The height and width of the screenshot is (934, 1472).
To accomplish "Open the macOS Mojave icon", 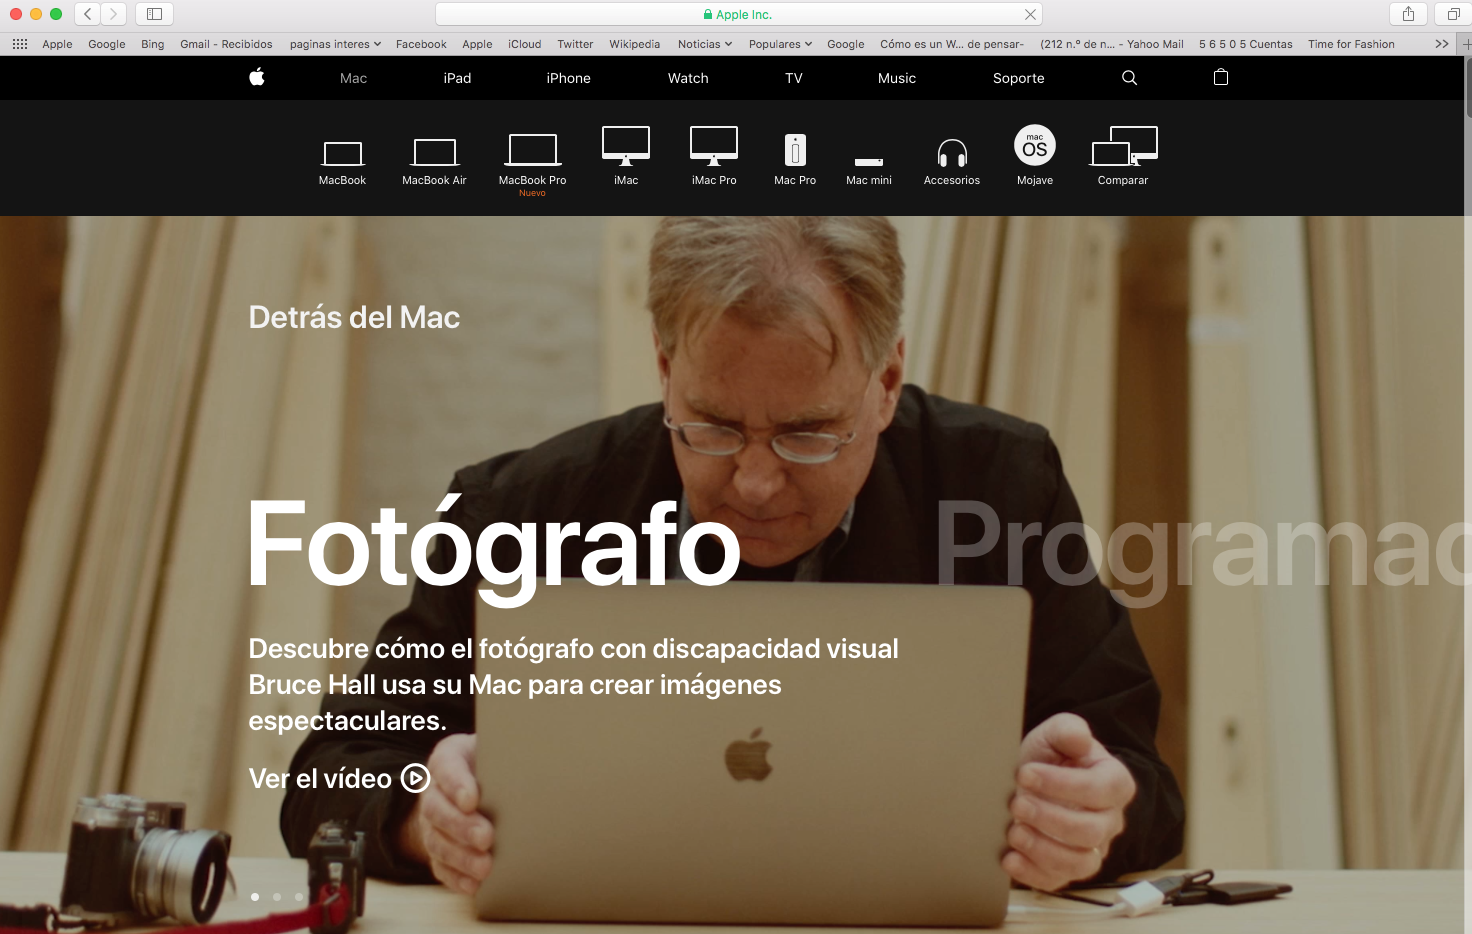I will point(1035,146).
